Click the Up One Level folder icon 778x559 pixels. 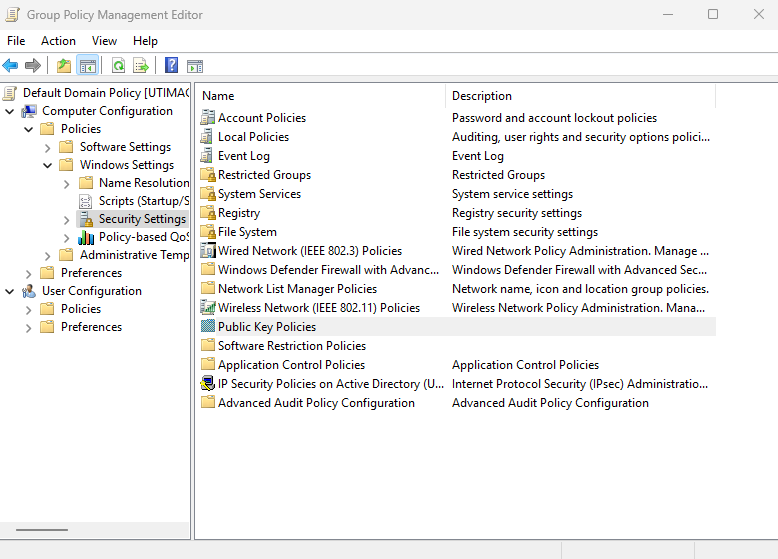click(x=64, y=66)
